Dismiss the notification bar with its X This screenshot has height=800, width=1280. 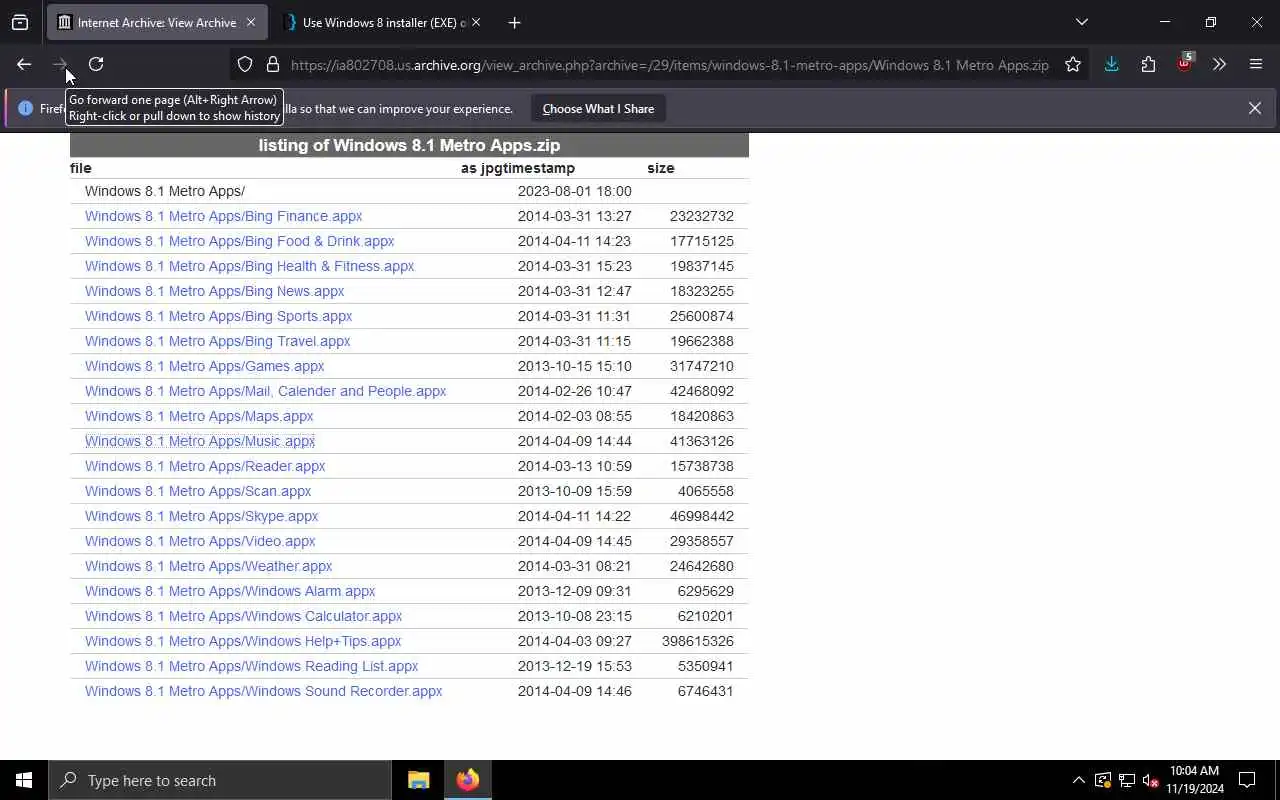(1254, 108)
